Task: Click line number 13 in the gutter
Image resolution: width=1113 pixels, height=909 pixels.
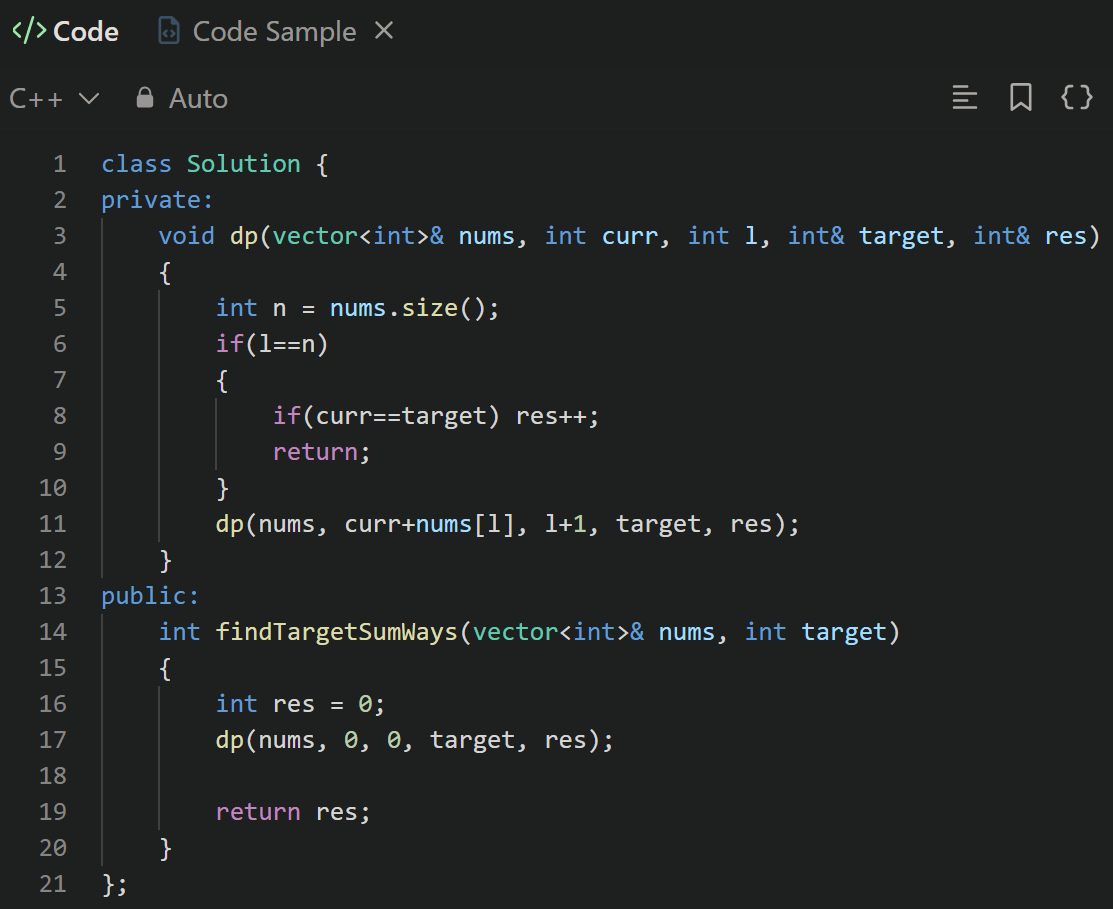Action: click(53, 596)
